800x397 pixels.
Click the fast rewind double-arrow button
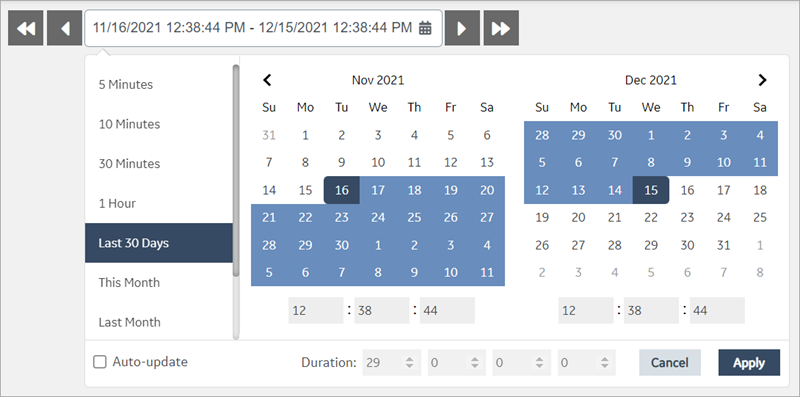click(x=26, y=29)
